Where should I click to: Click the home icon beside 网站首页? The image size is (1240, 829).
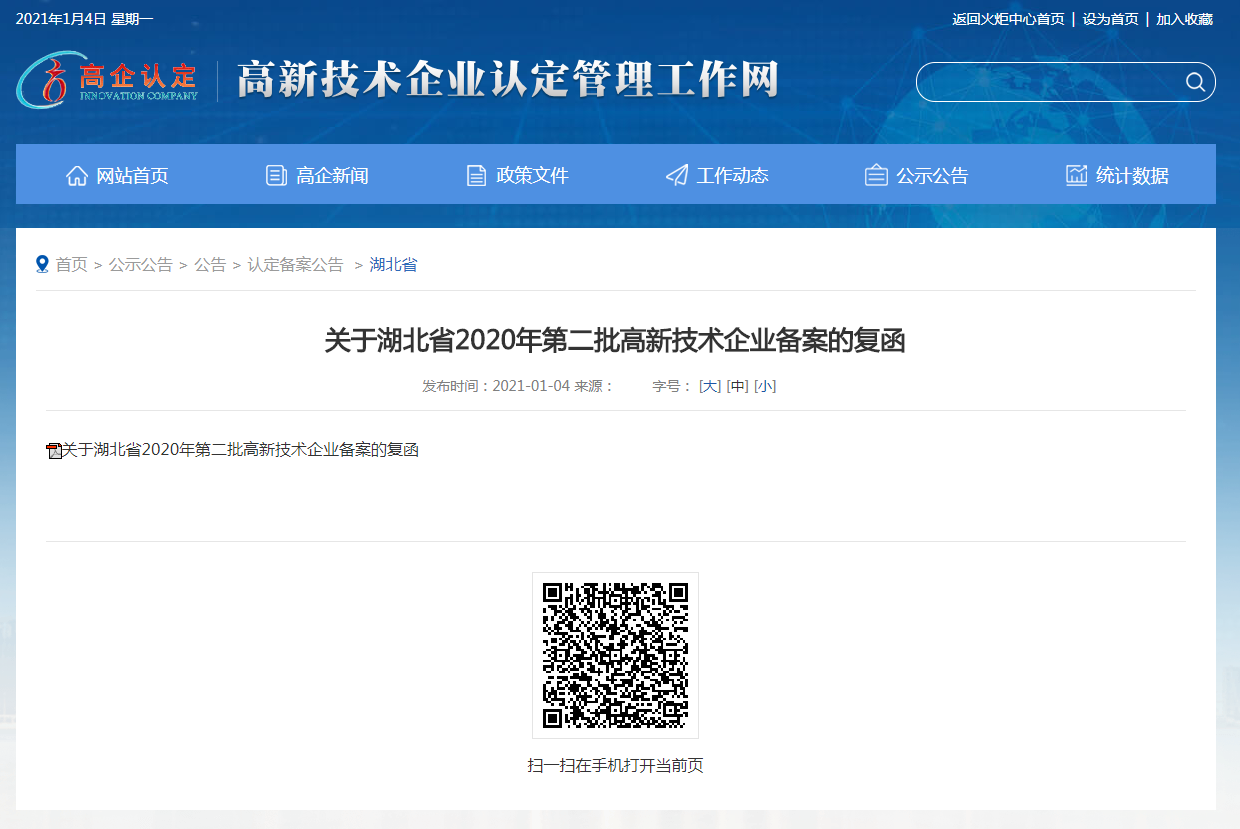(x=77, y=176)
